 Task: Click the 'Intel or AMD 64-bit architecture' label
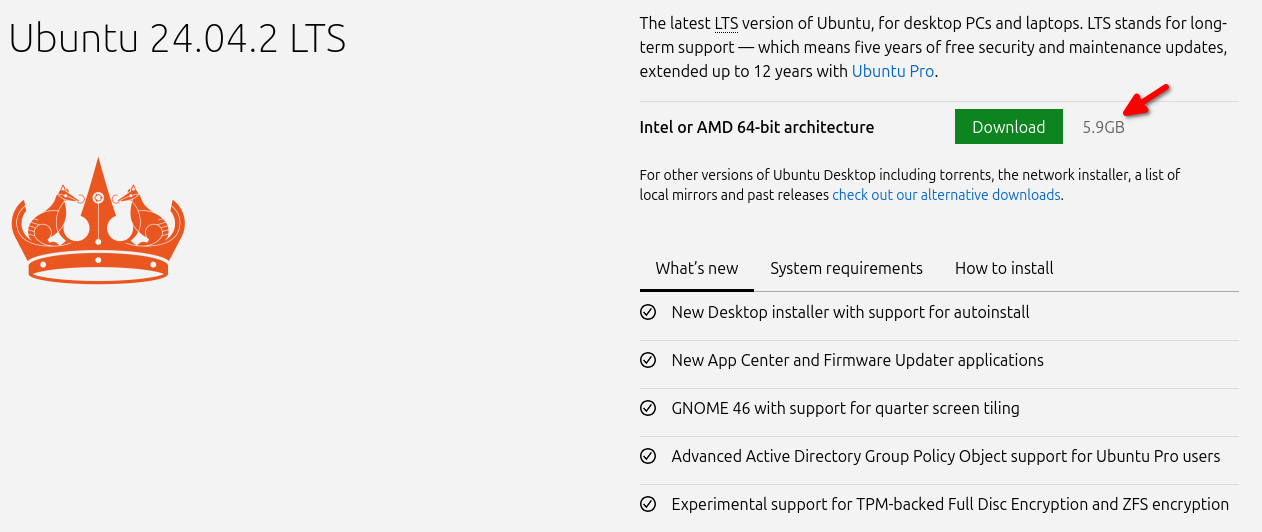[x=757, y=127]
